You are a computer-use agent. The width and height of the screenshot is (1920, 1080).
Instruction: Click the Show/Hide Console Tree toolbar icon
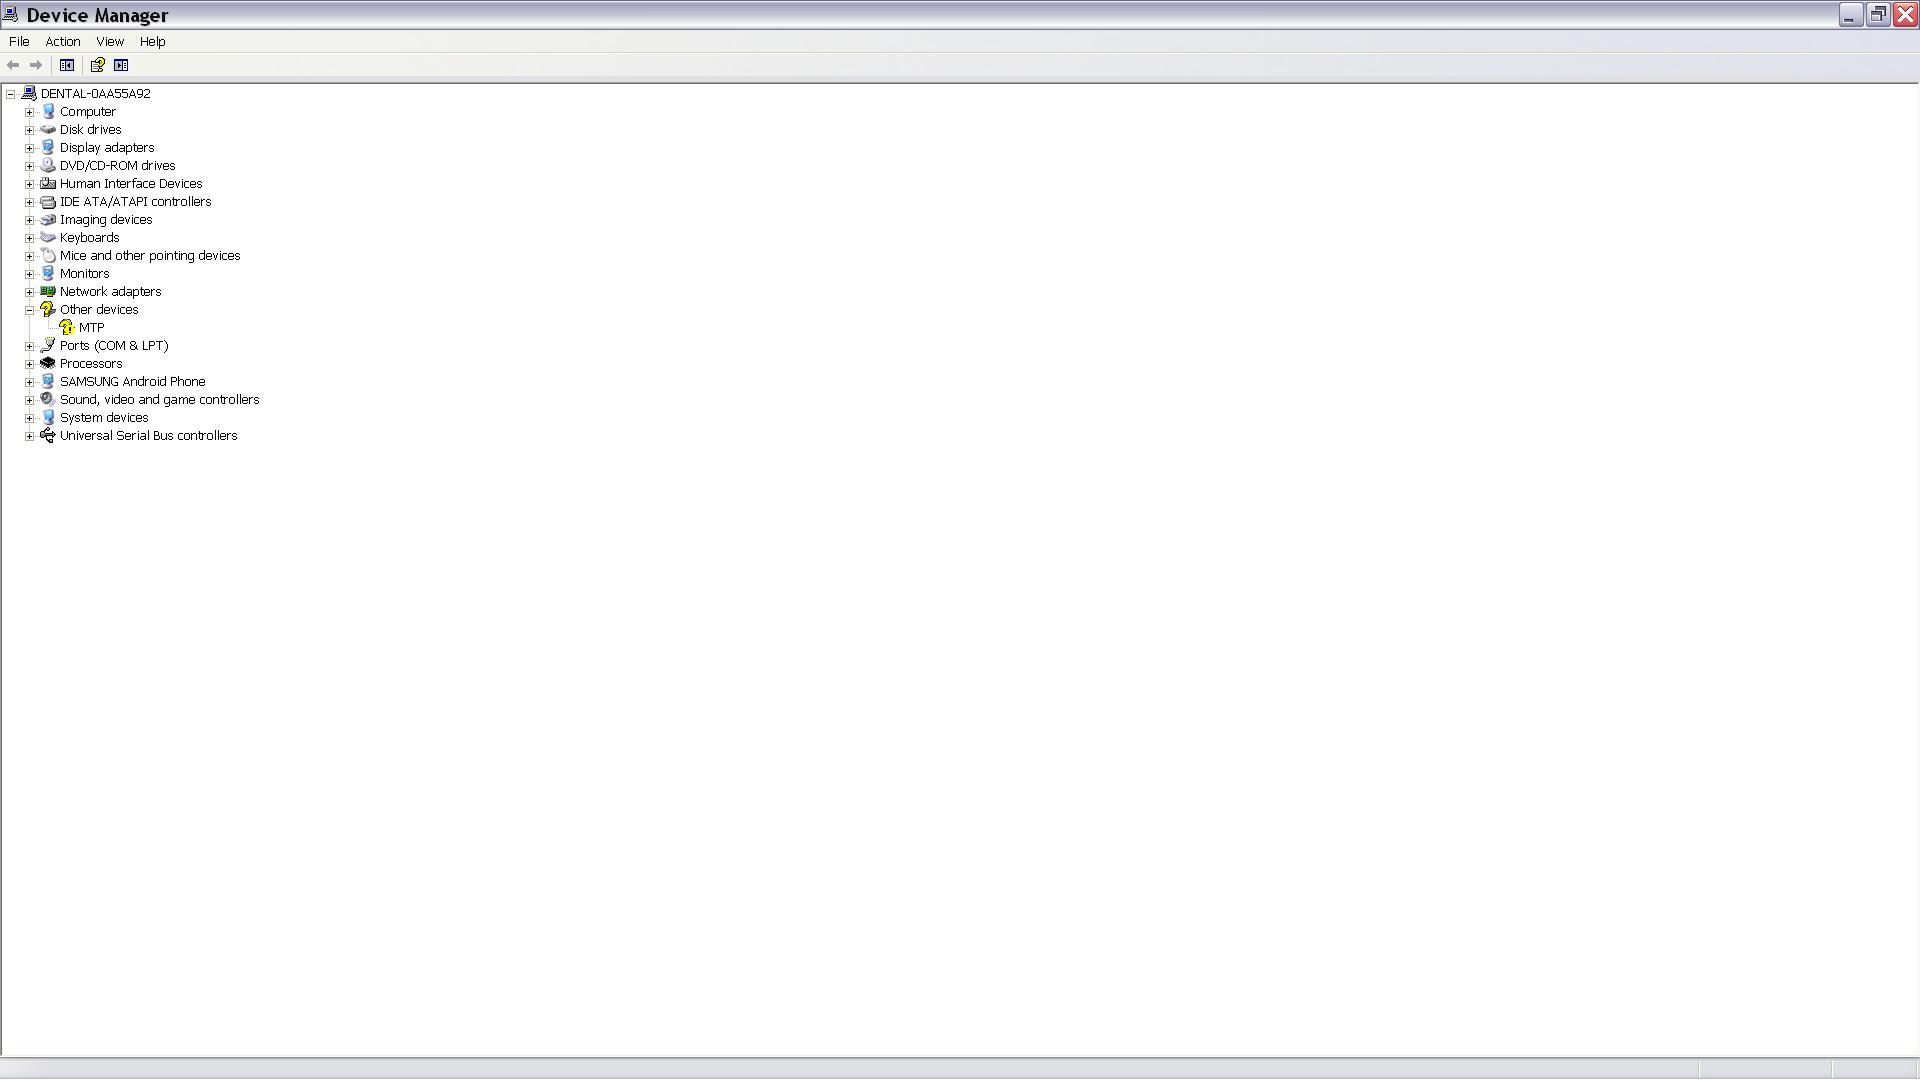(67, 66)
